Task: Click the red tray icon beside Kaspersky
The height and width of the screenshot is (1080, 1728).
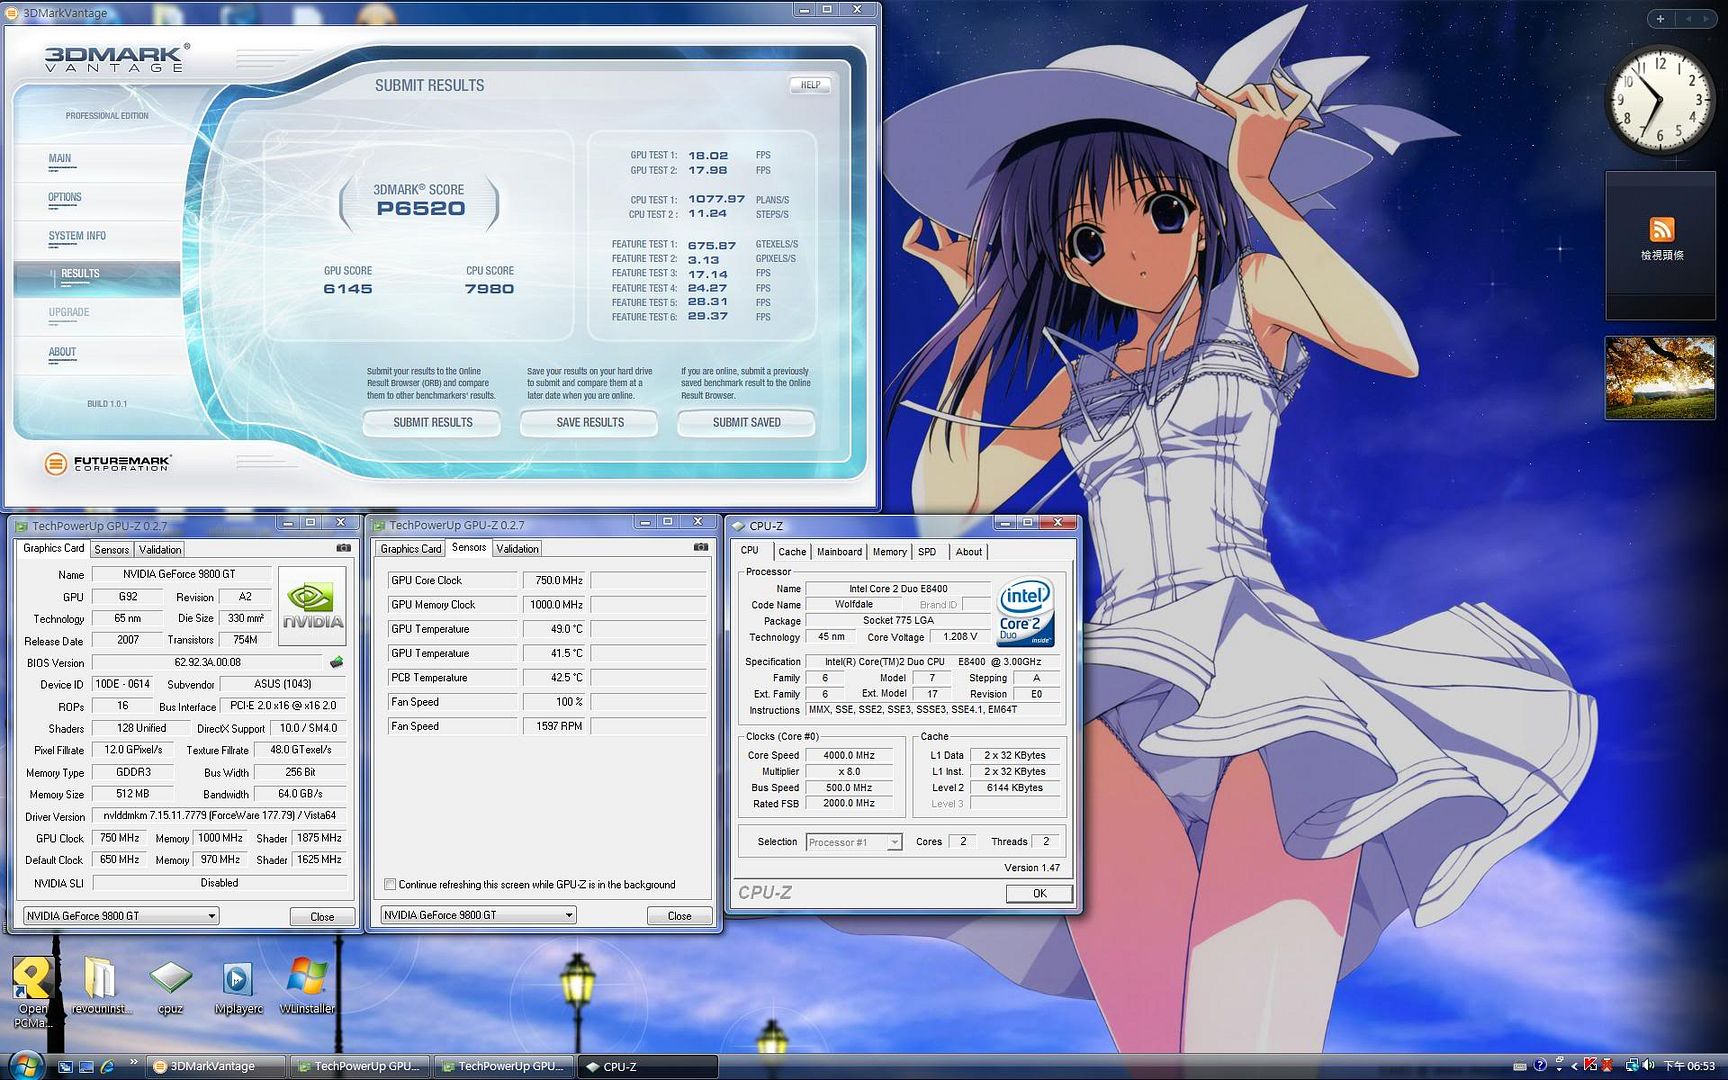Action: point(1607,1066)
